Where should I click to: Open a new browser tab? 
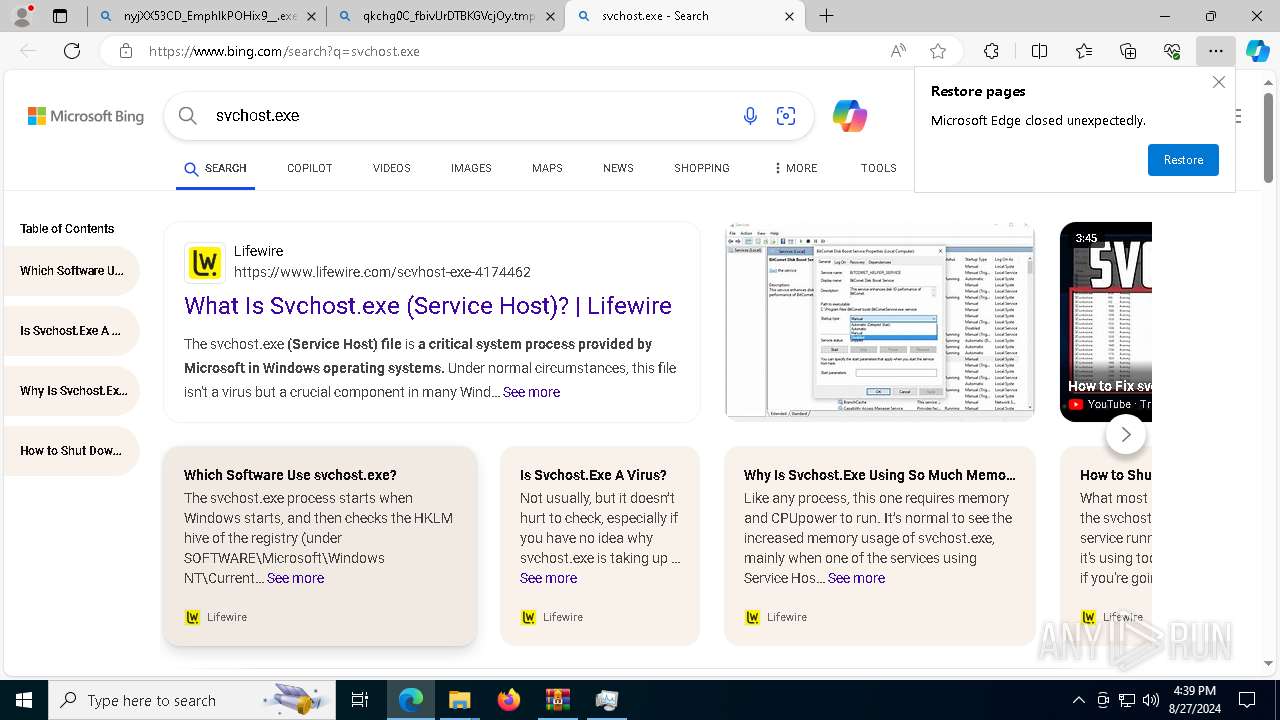[826, 16]
